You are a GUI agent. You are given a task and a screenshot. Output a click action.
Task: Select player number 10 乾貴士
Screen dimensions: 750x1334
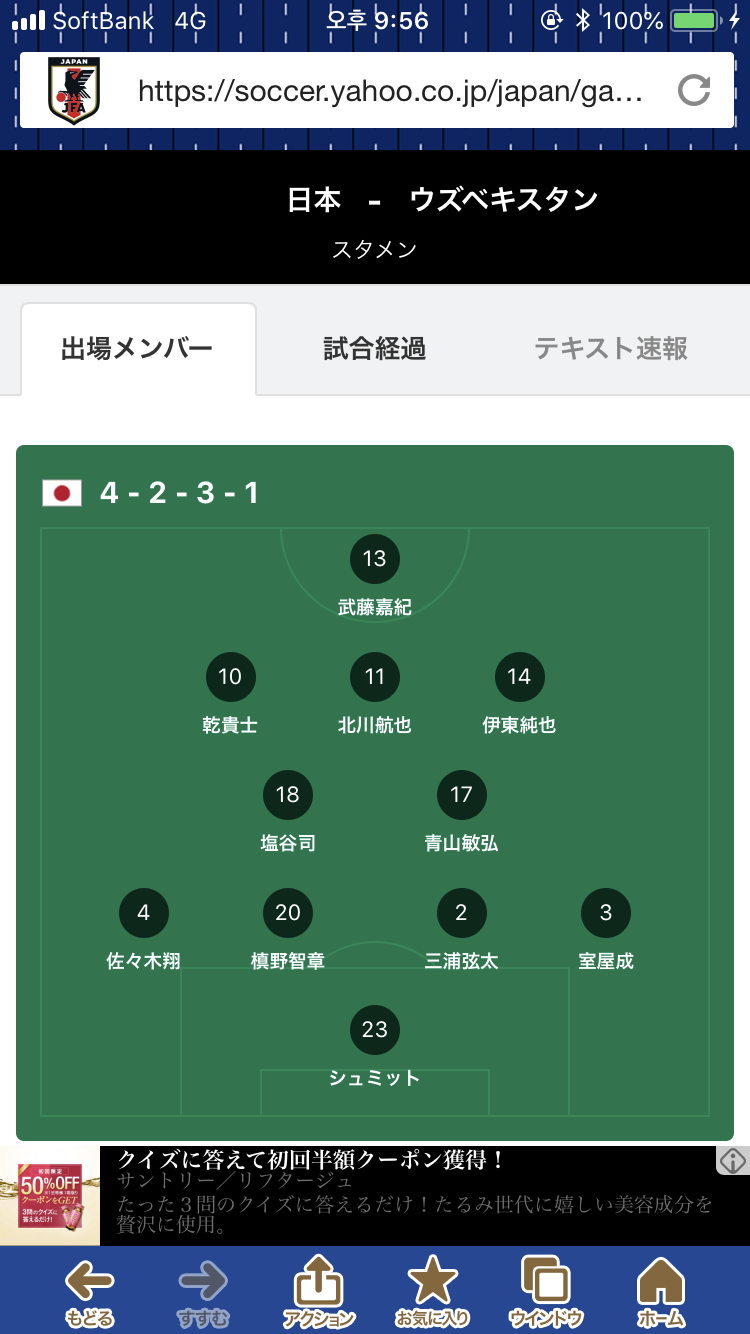point(230,677)
